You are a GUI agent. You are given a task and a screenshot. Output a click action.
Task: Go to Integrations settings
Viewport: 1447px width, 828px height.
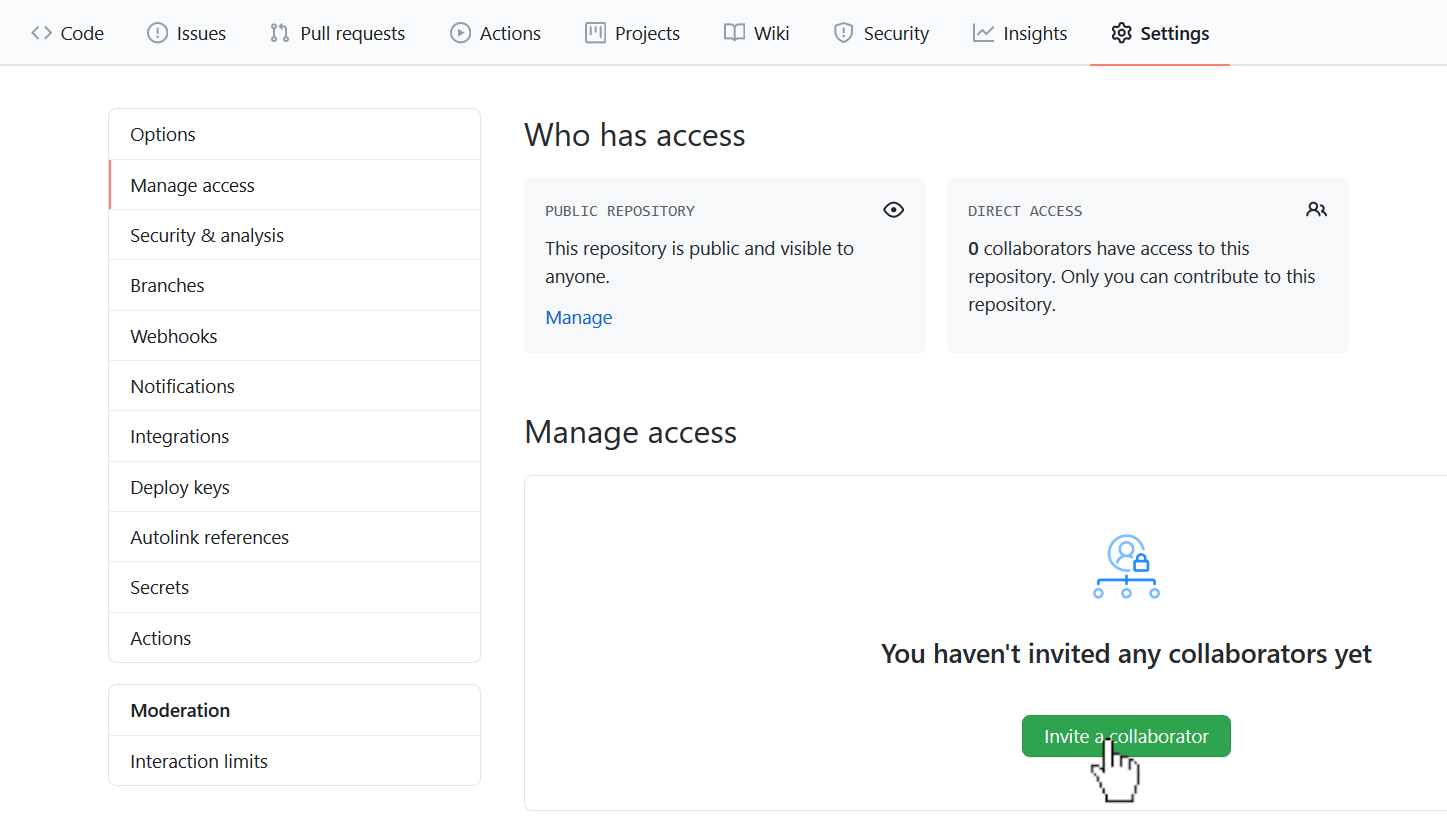coord(295,436)
